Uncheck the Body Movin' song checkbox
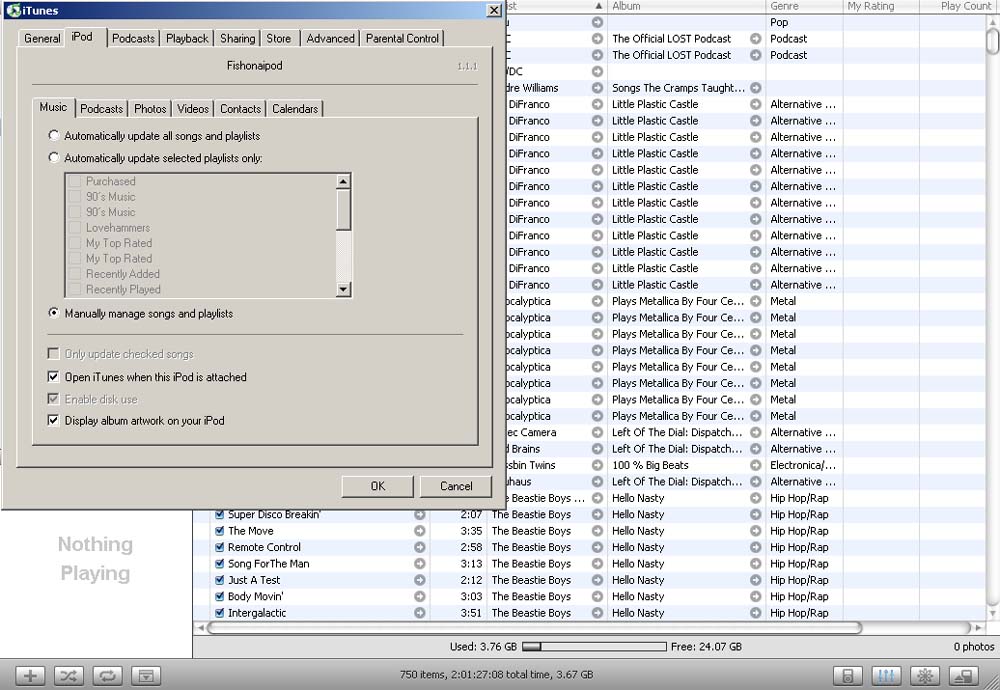1000x690 pixels. click(x=219, y=597)
